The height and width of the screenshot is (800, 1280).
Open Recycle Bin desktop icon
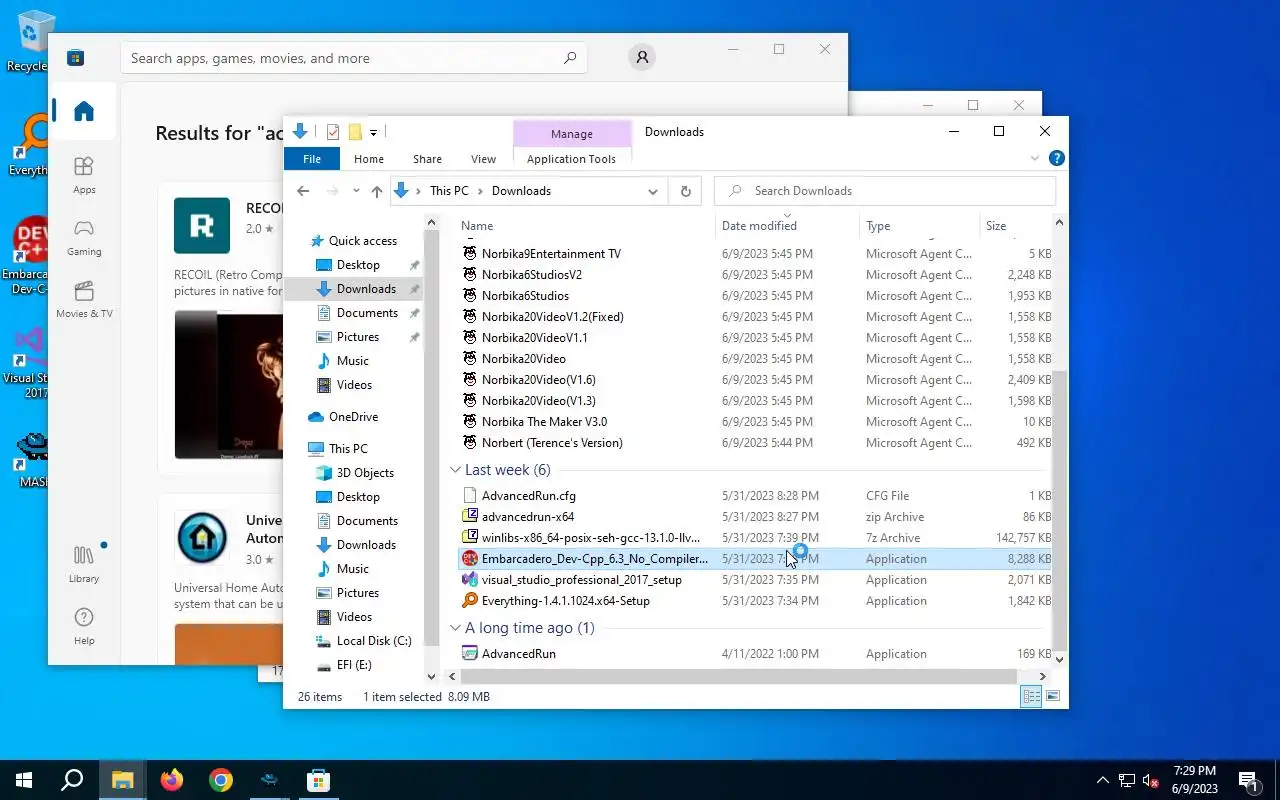[33, 42]
